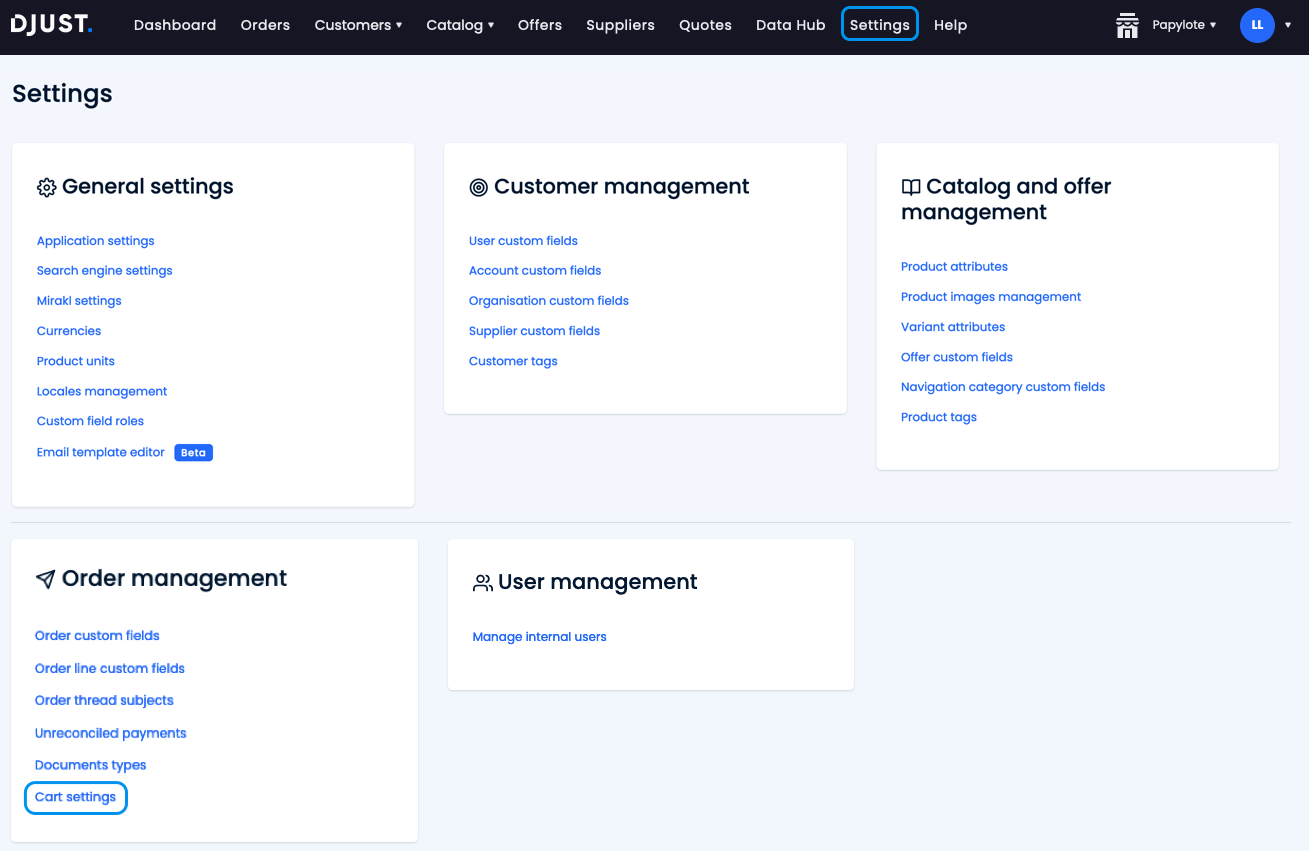This screenshot has width=1309, height=851.
Task: Open the Data Hub menu item
Action: click(x=790, y=25)
